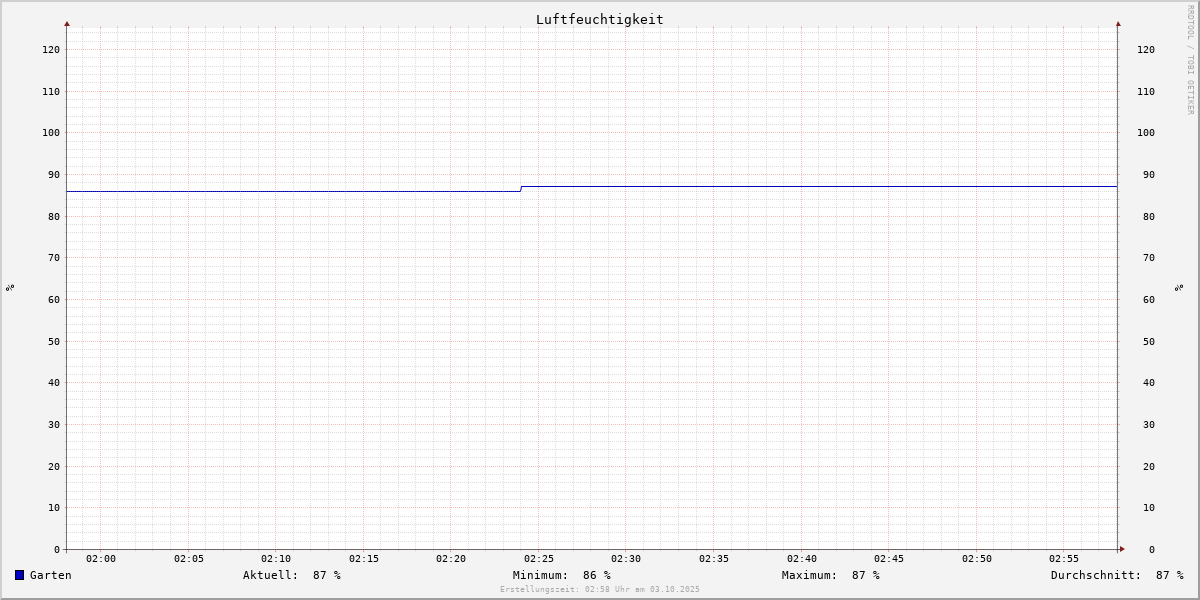This screenshot has width=1200, height=600.
Task: Click the 120 label on right y-axis
Action: tap(1146, 50)
